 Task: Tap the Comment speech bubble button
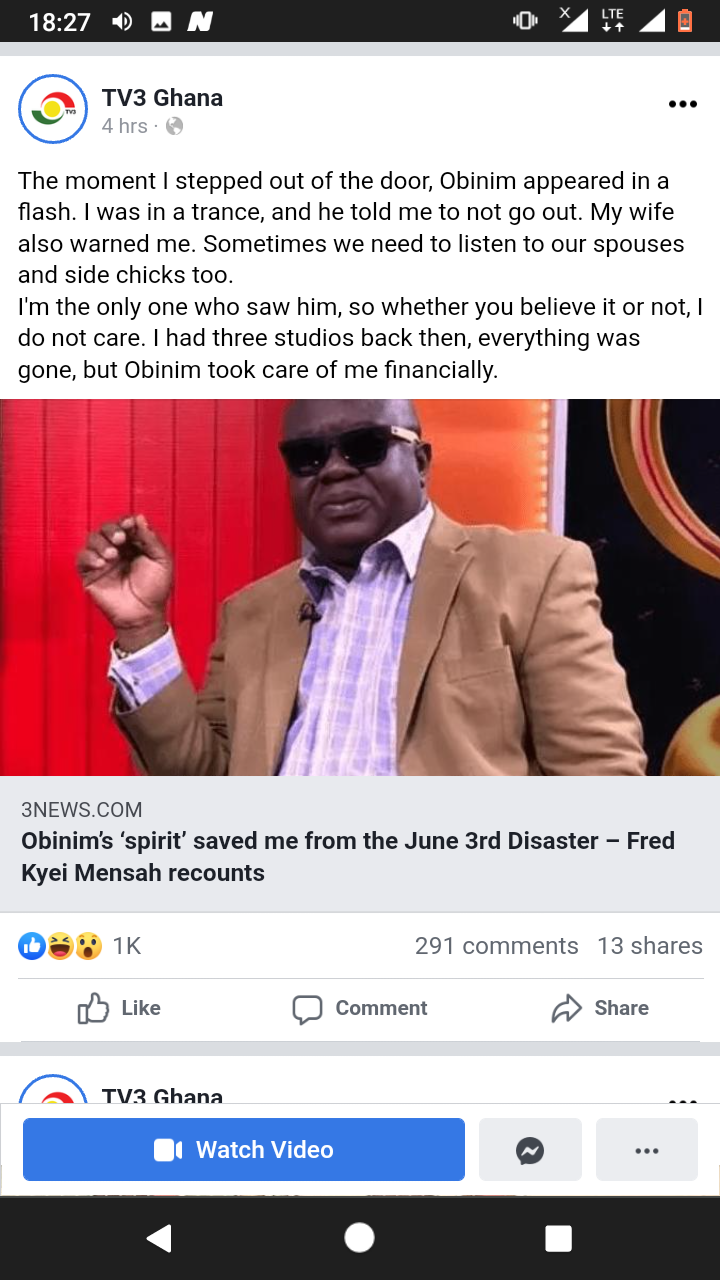click(x=360, y=1008)
